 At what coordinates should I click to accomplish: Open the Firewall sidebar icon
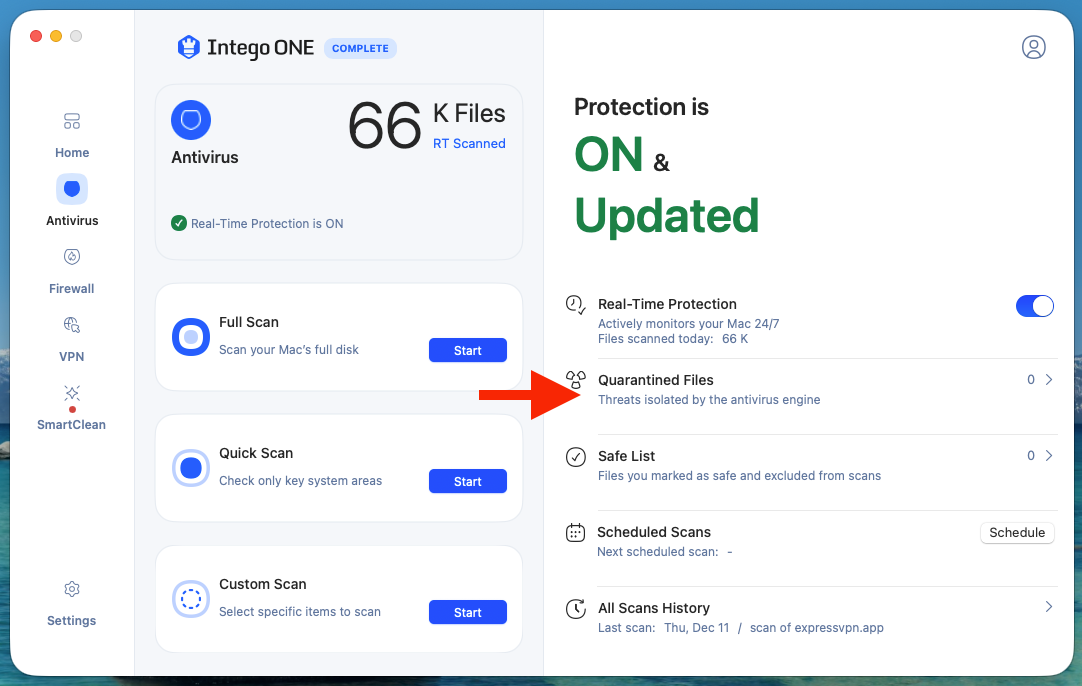coord(72,257)
